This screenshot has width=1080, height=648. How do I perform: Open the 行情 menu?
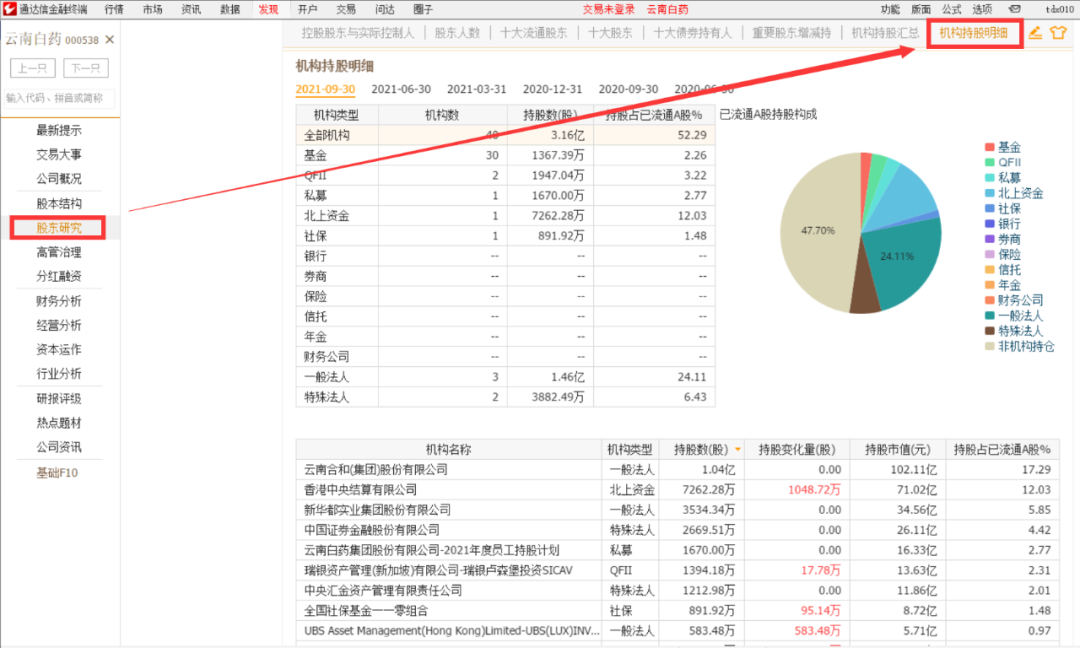tap(114, 10)
